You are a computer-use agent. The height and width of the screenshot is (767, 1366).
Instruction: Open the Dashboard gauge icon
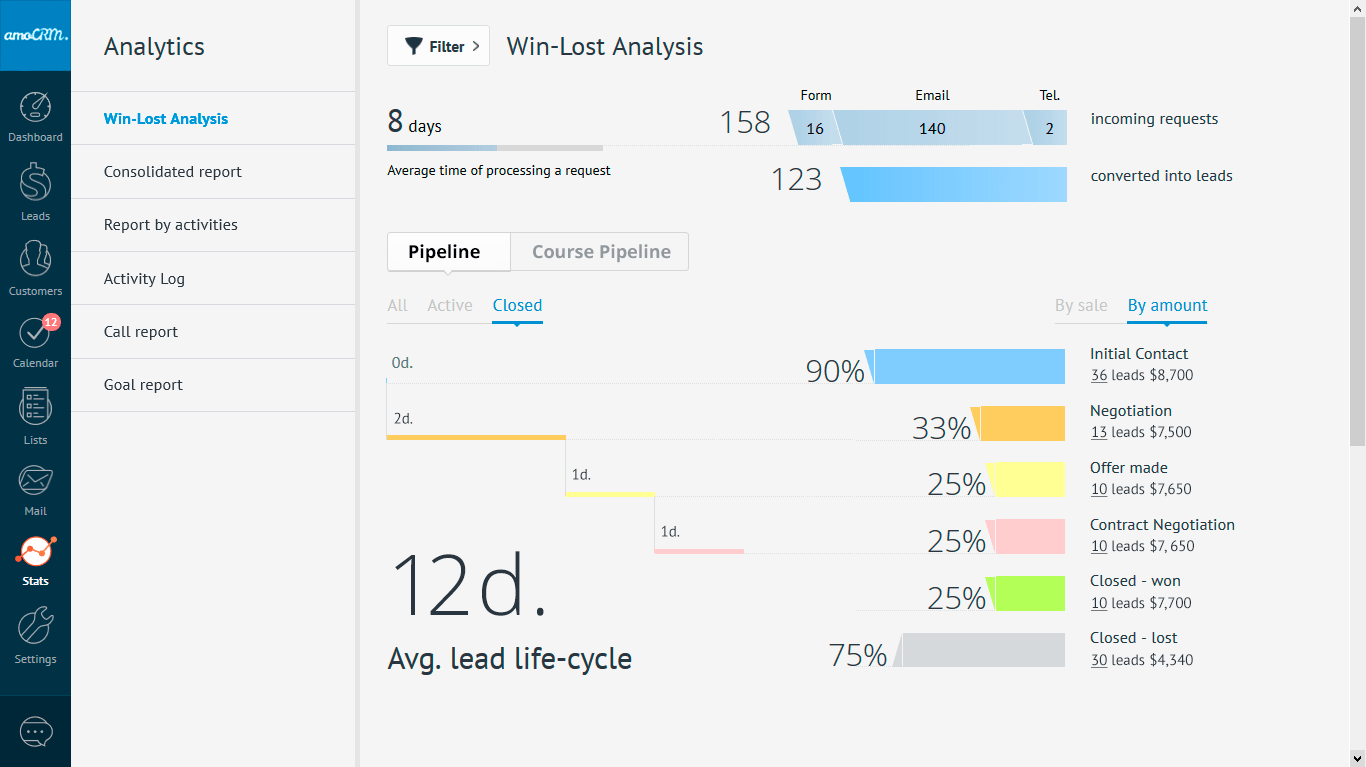pos(35,108)
